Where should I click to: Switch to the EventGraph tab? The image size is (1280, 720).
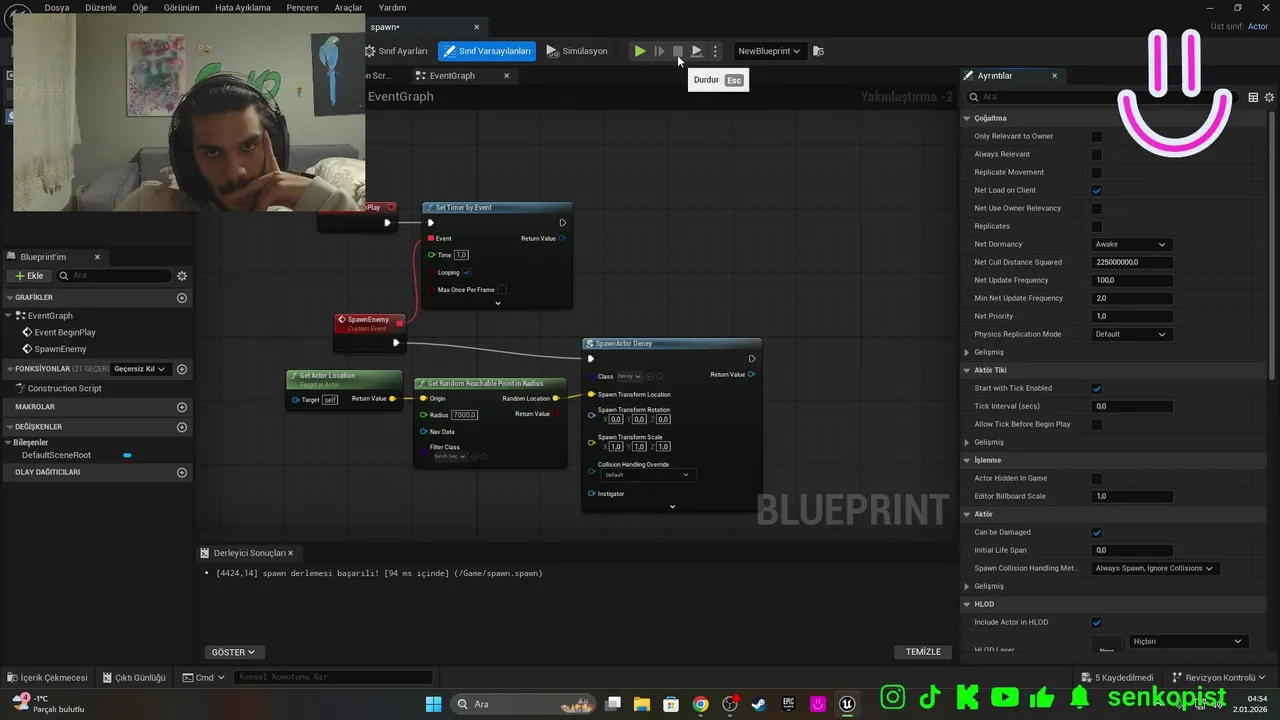point(452,76)
